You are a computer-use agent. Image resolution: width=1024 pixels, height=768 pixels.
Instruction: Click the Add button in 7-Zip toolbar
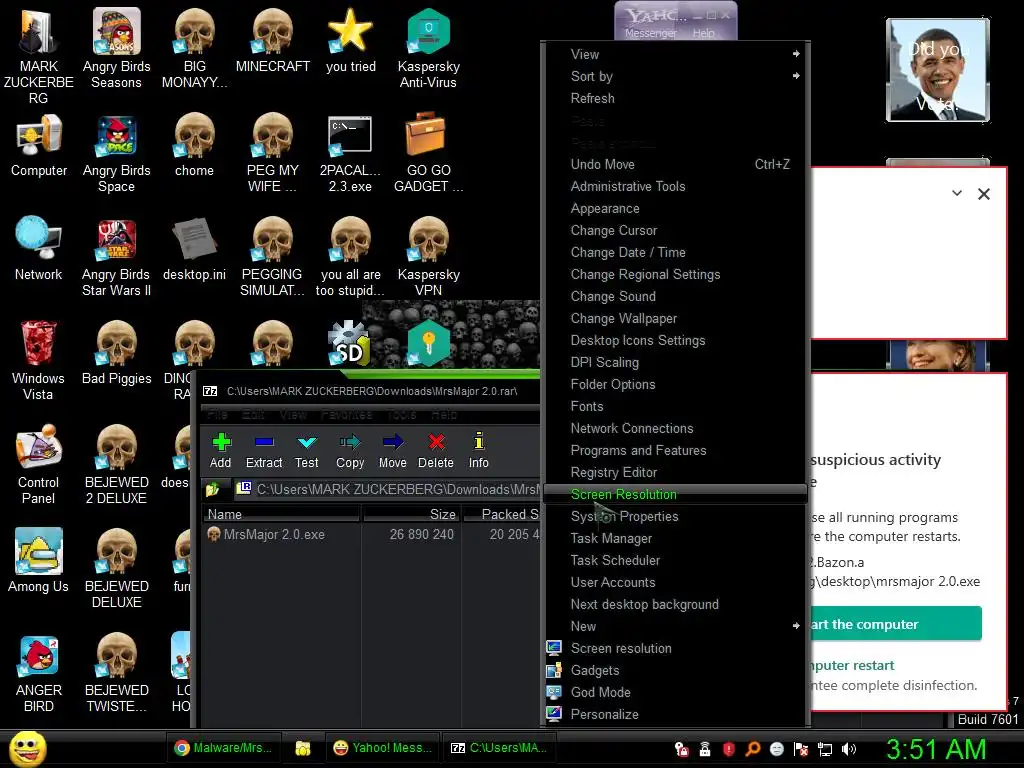click(x=221, y=451)
